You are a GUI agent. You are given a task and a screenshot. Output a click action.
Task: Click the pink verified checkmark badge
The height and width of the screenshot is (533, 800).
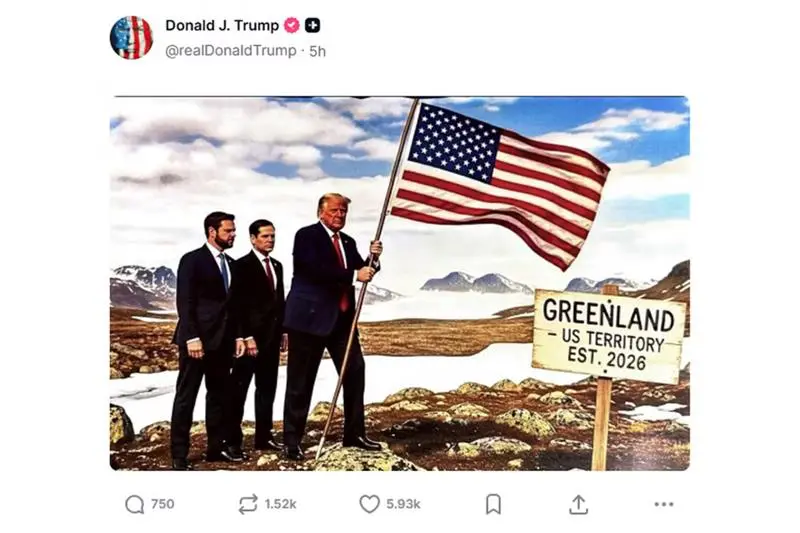[x=292, y=25]
